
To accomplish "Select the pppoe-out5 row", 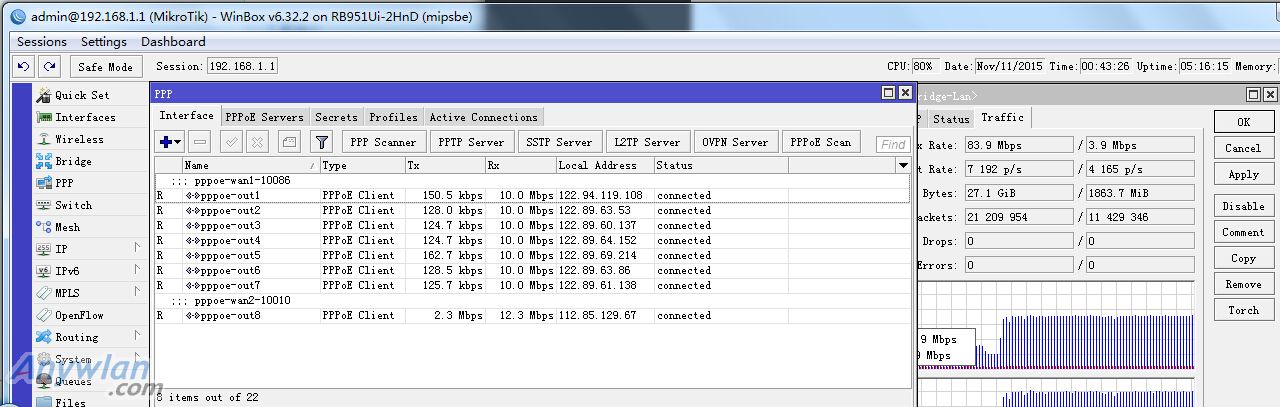I will [532, 255].
